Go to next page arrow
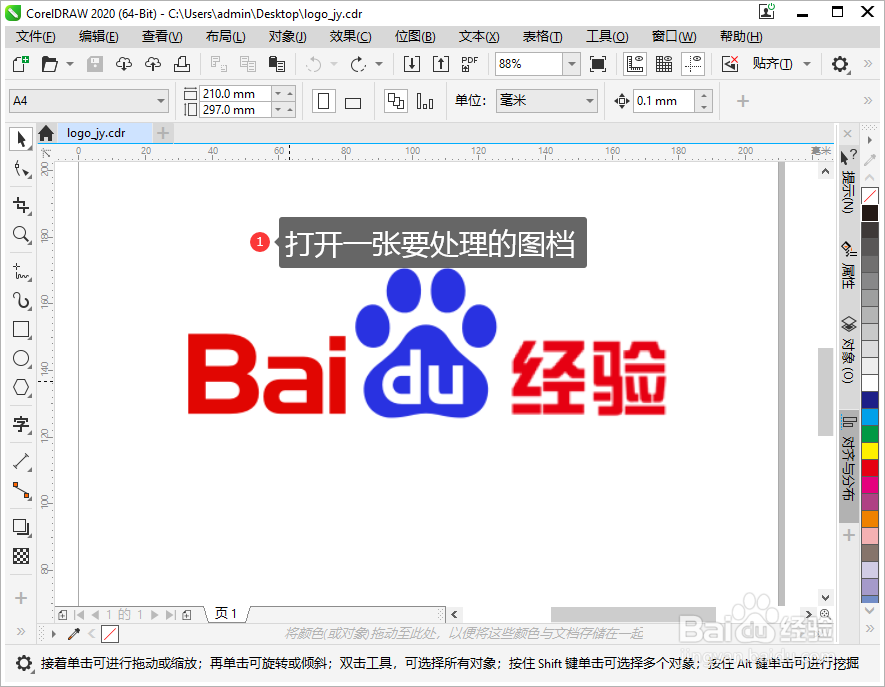The image size is (885, 687). click(155, 615)
